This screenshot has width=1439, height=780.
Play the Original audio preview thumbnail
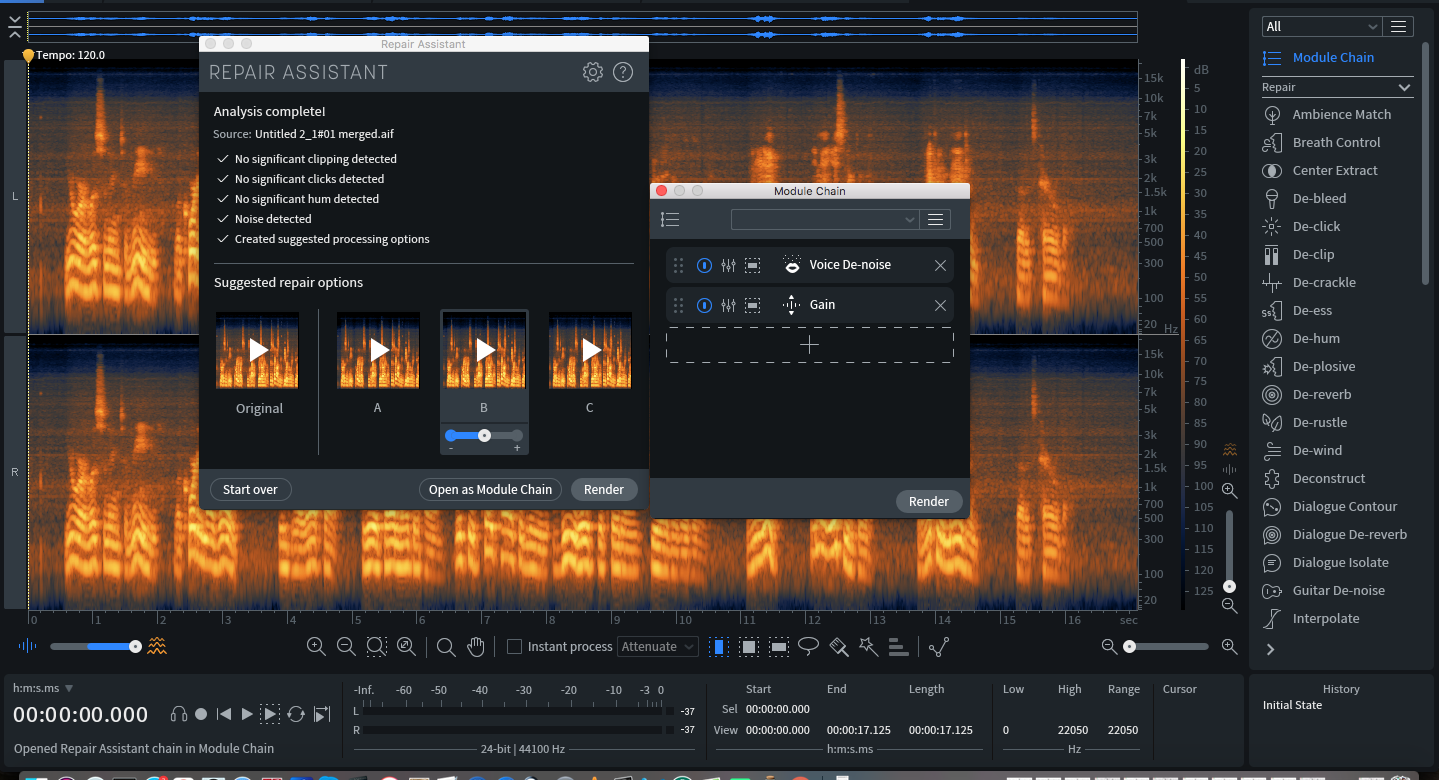pos(258,350)
